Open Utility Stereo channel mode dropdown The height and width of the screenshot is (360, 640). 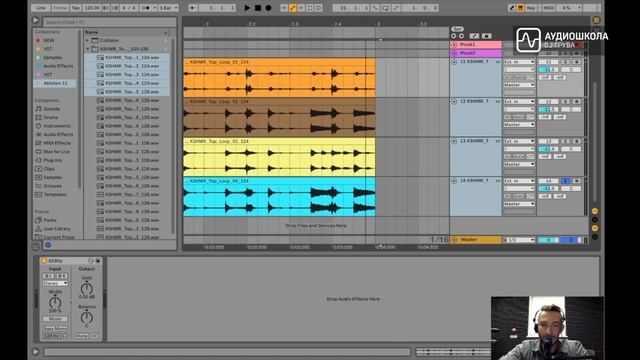(55, 283)
